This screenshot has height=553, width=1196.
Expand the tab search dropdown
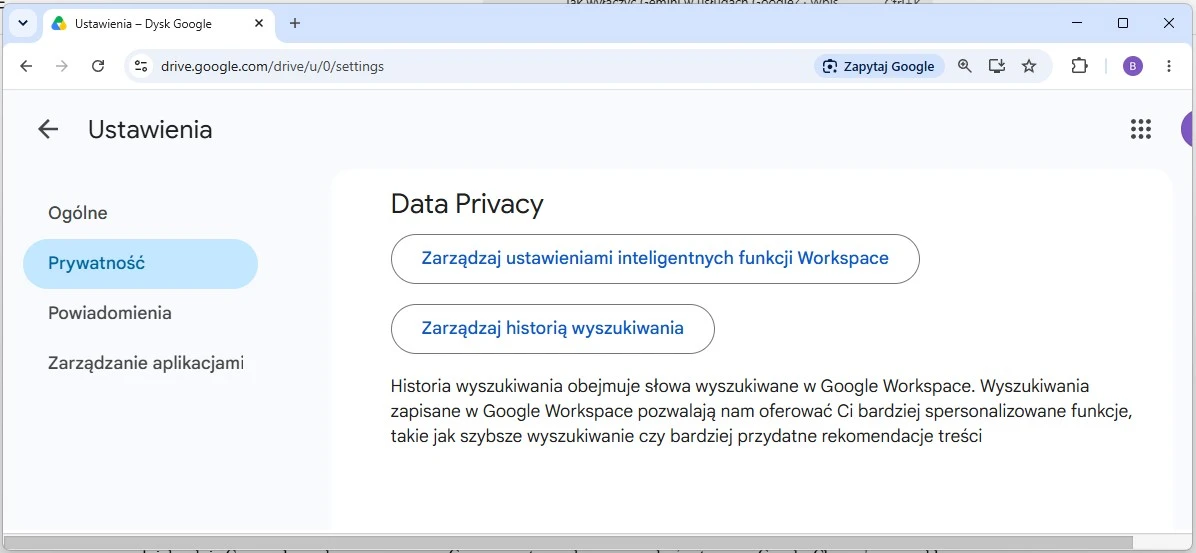pos(23,24)
